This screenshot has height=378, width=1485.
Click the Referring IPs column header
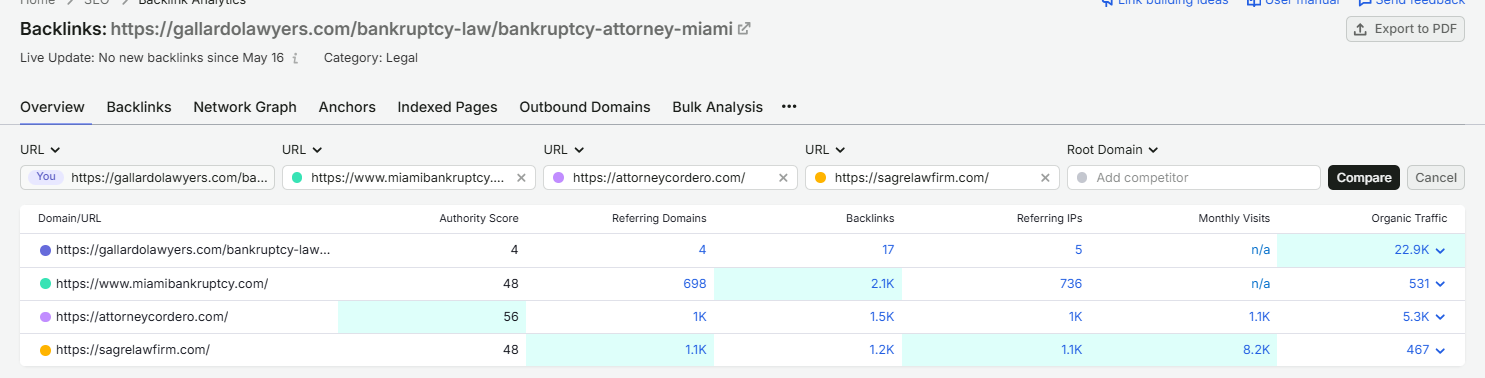1050,218
